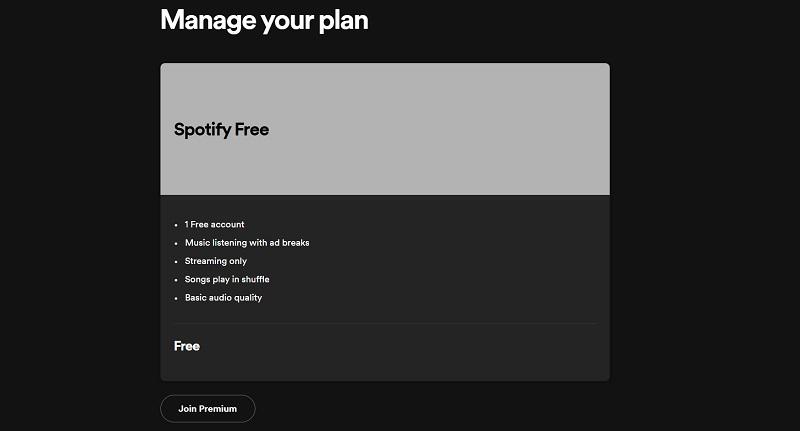Click the '1 Free account' feature text
The height and width of the screenshot is (431, 800).
[214, 224]
